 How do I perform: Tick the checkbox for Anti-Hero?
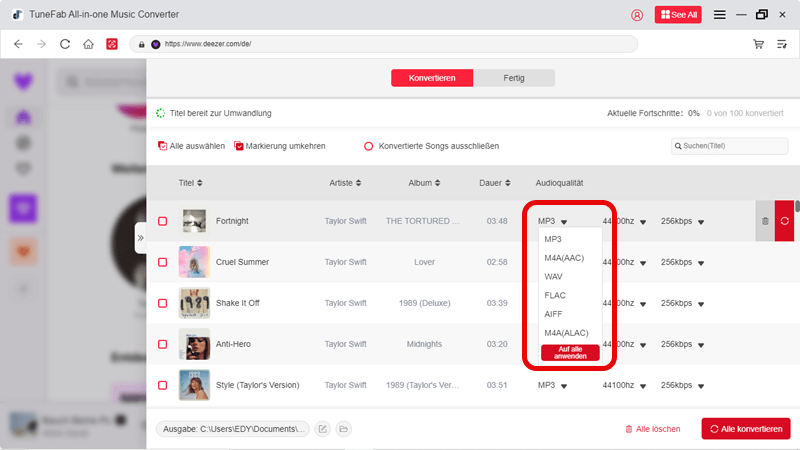click(x=162, y=344)
